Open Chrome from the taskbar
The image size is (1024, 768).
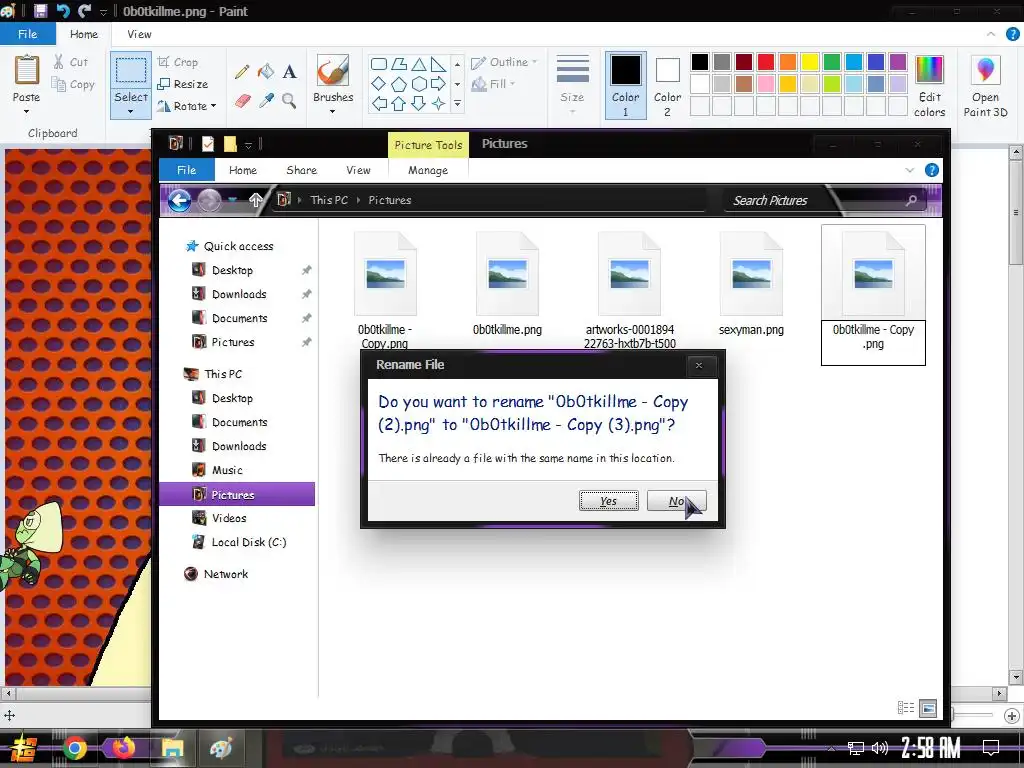(74, 748)
